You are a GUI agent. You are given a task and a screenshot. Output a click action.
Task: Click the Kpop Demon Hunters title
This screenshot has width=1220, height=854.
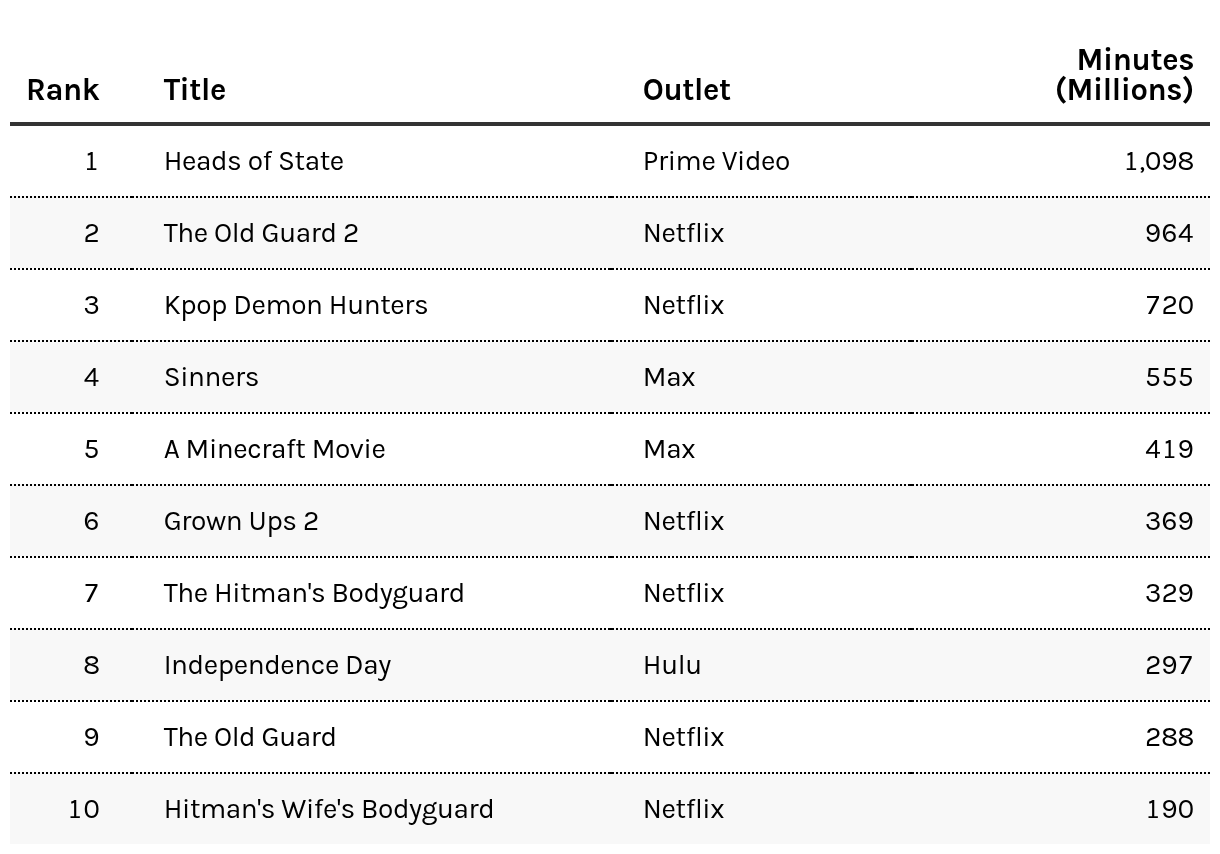coord(296,305)
